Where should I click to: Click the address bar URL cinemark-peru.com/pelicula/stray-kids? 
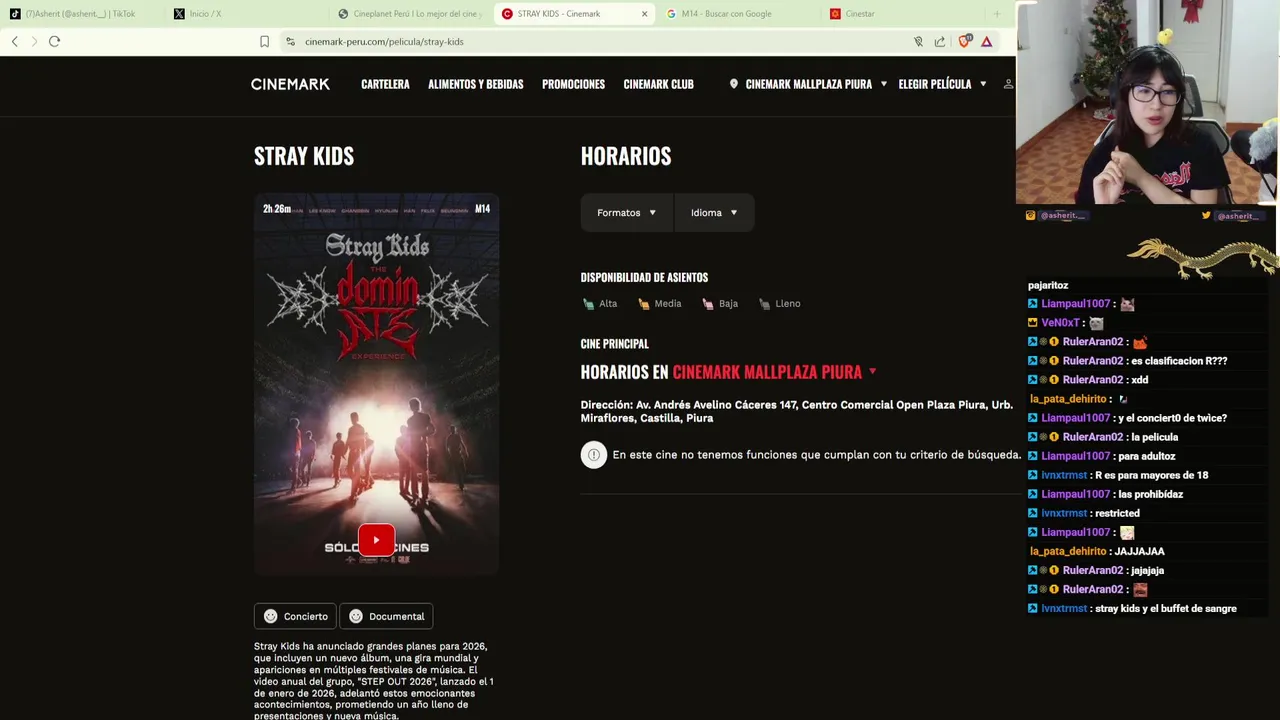384,42
